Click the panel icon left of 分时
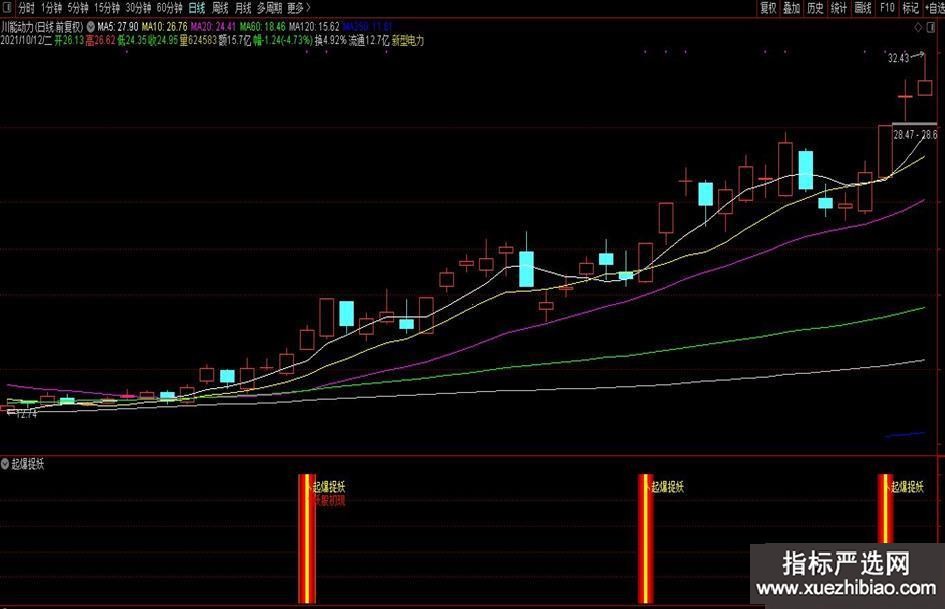 click(7, 8)
